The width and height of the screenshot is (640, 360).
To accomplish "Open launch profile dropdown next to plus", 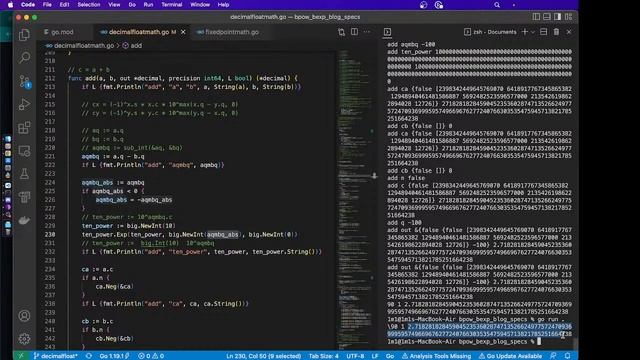I will coord(533,32).
